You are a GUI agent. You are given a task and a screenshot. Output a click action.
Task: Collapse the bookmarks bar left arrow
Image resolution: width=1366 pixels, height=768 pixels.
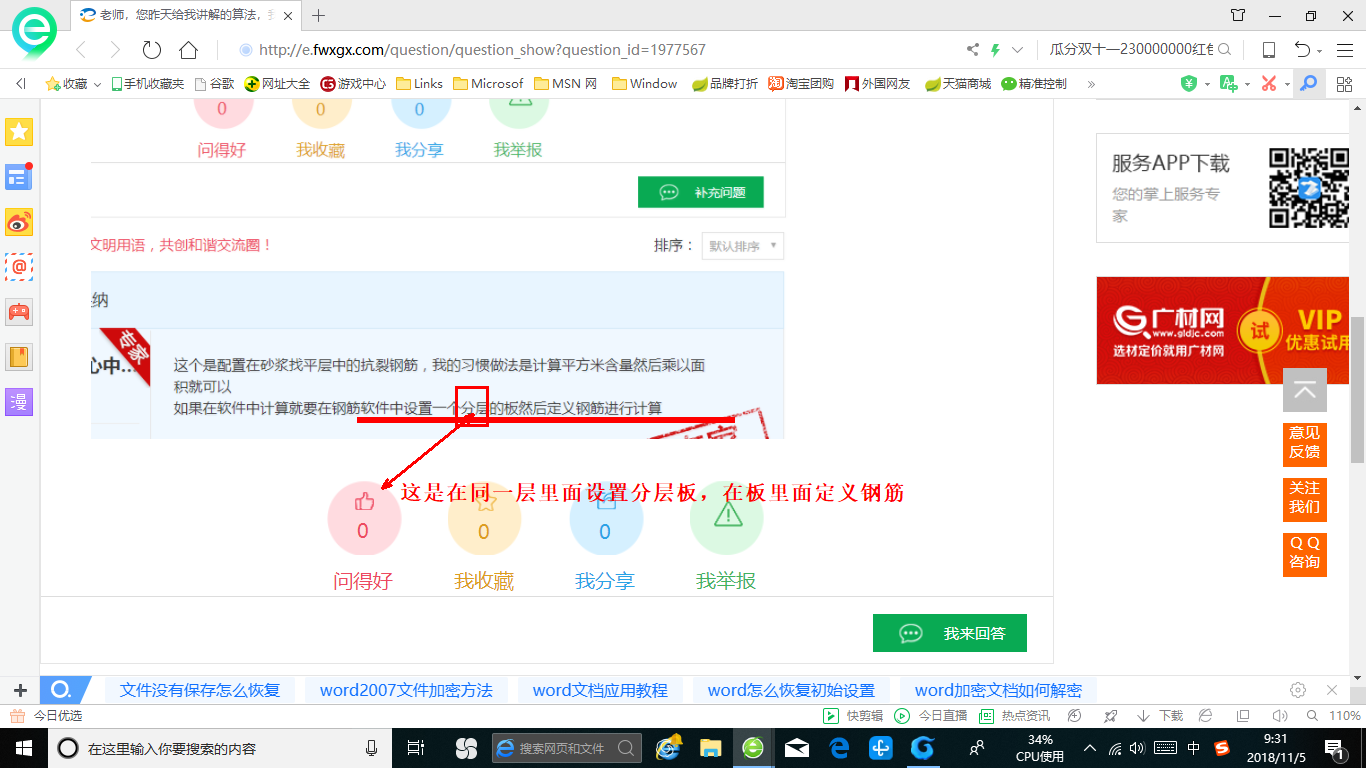pyautogui.click(x=21, y=84)
